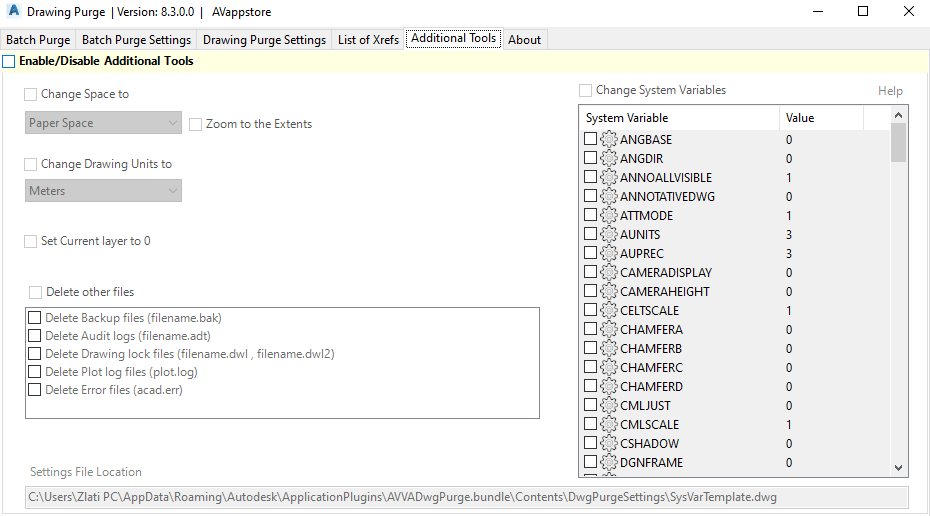Image resolution: width=930 pixels, height=516 pixels.
Task: Click the gear icon beside CSHADOW
Action: coord(609,443)
